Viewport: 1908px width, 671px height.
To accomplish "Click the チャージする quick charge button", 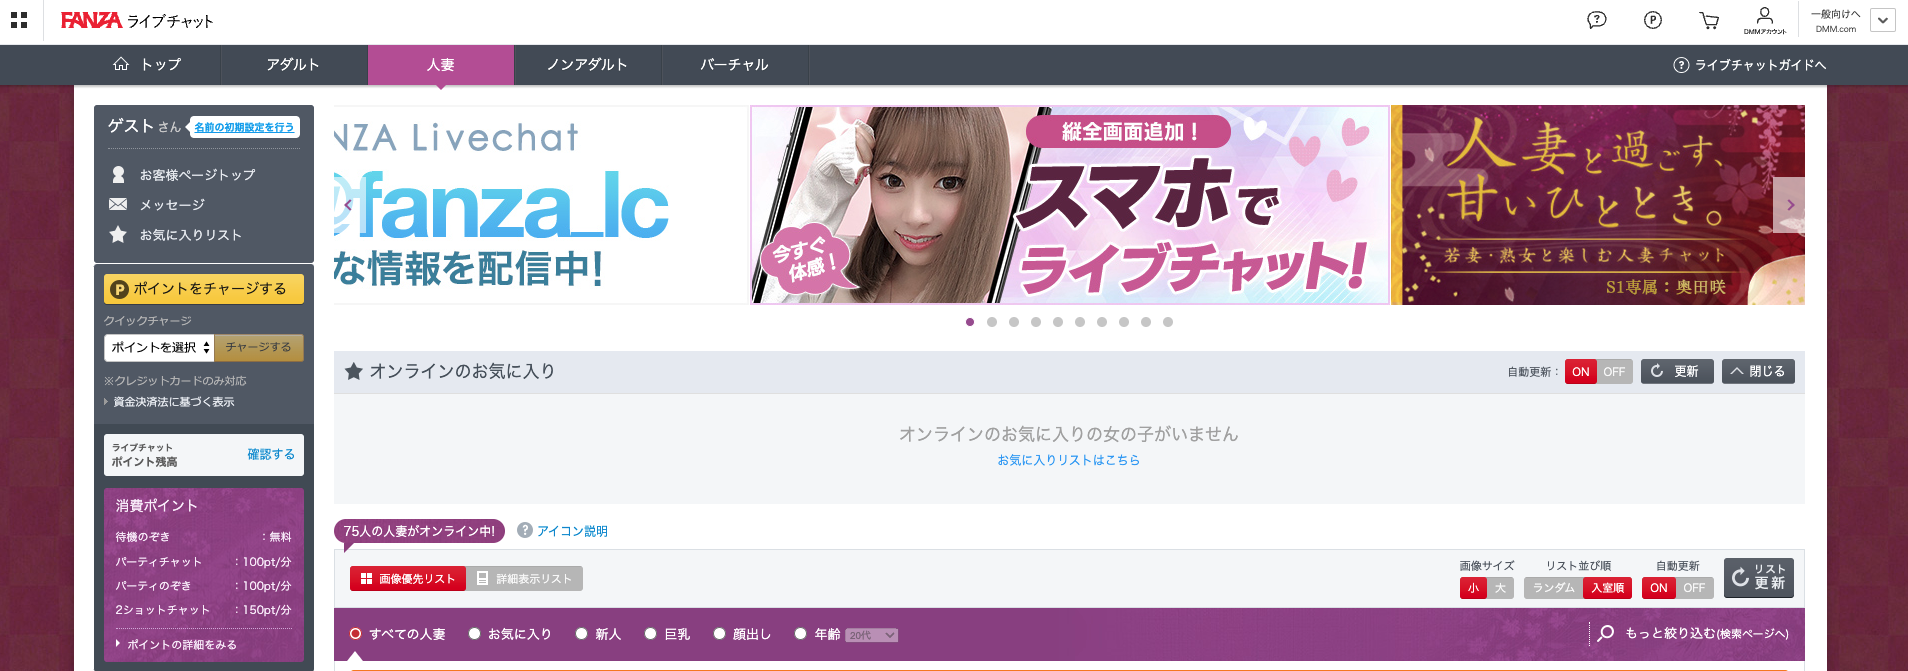I will click(x=259, y=347).
